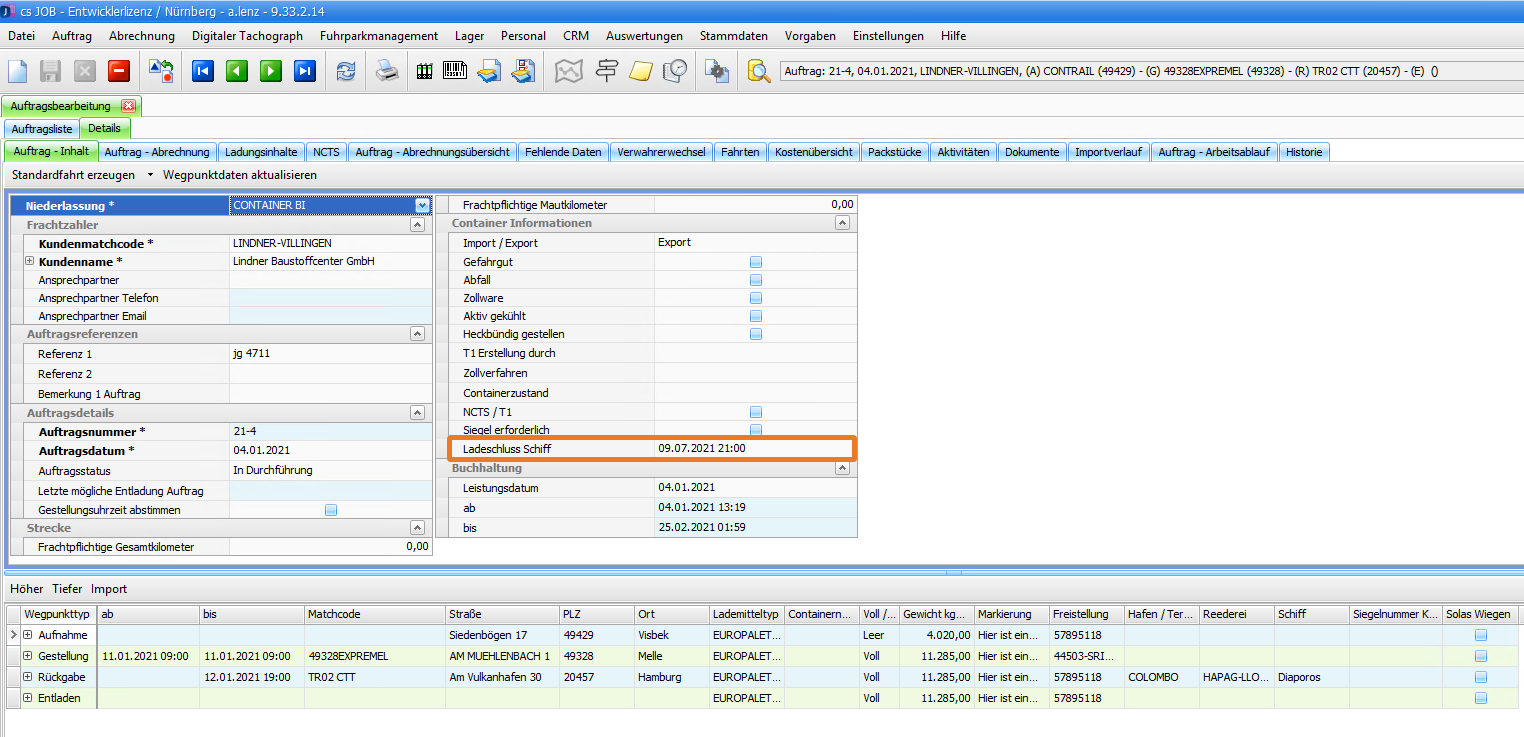The image size is (1524, 737).
Task: Expand the Gestellung waypoint row
Action: pyautogui.click(x=28, y=656)
